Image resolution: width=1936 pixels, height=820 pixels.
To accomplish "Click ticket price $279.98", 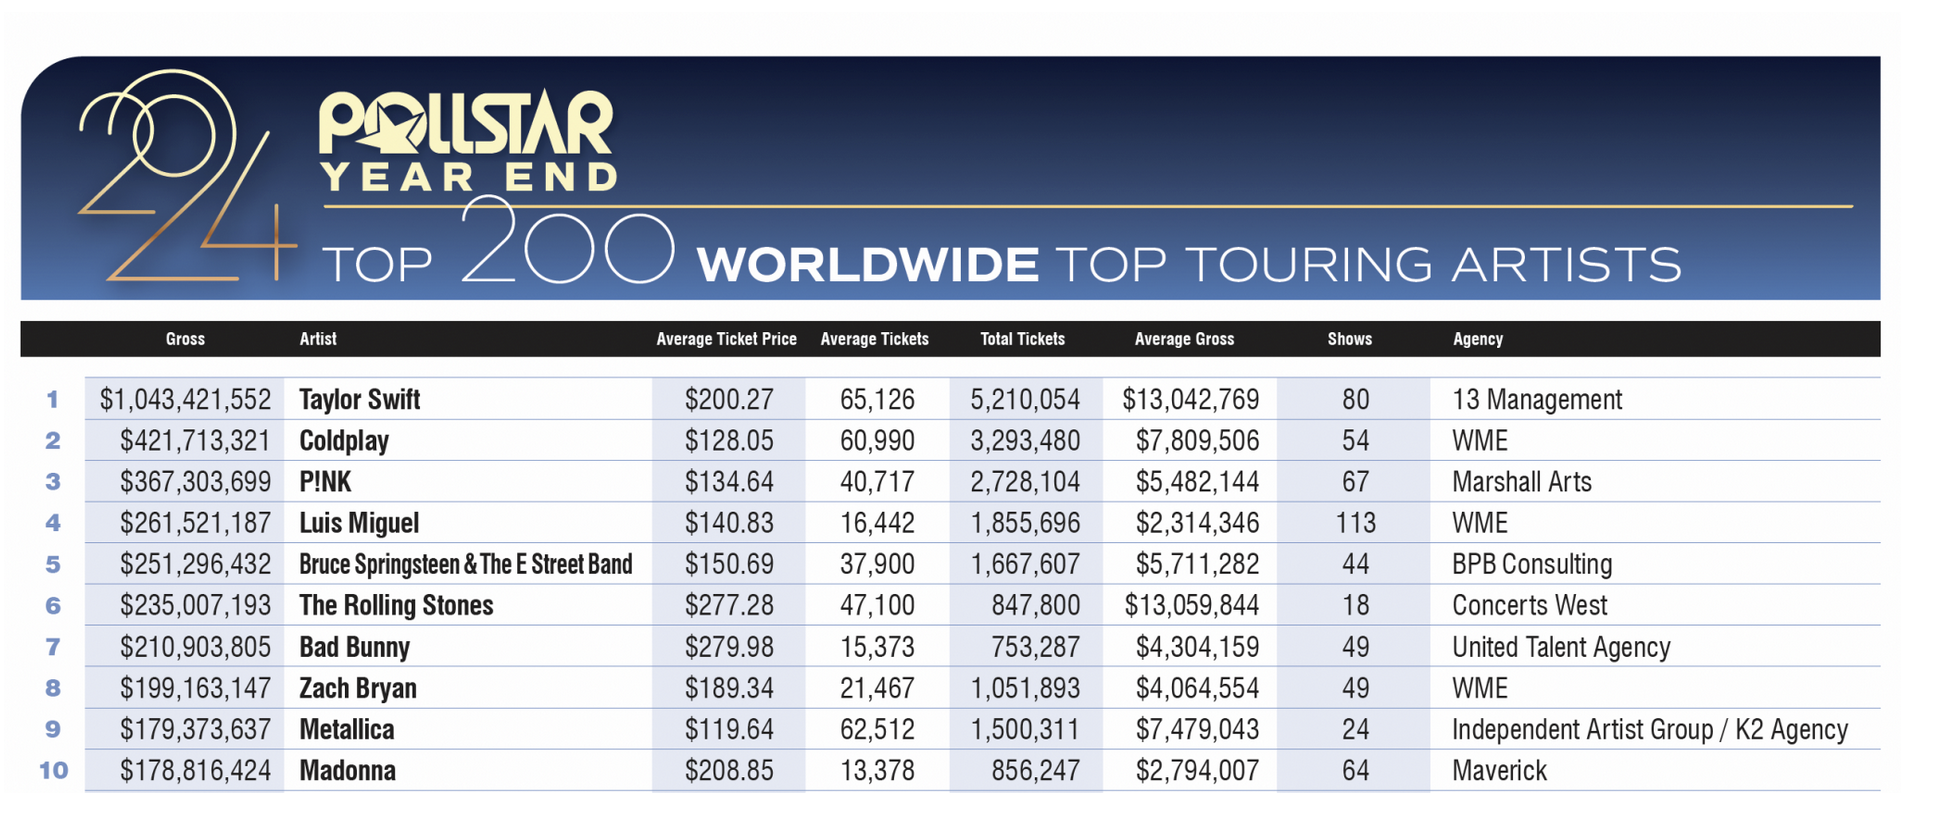I will [x=729, y=647].
